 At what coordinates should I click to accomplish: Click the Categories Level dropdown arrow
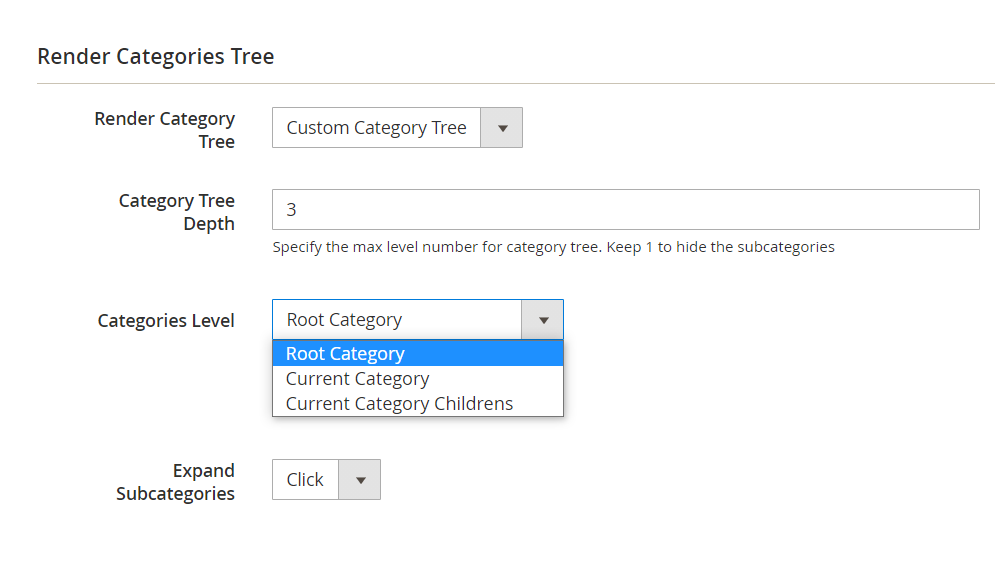tap(543, 320)
